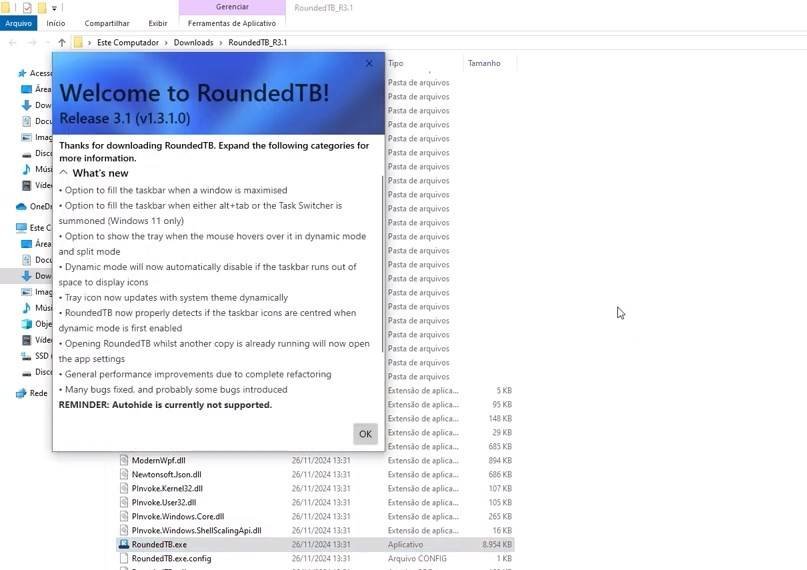The height and width of the screenshot is (570, 807).
Task: Open quick access toolbar customize dropdown arrow
Action: coord(54,8)
